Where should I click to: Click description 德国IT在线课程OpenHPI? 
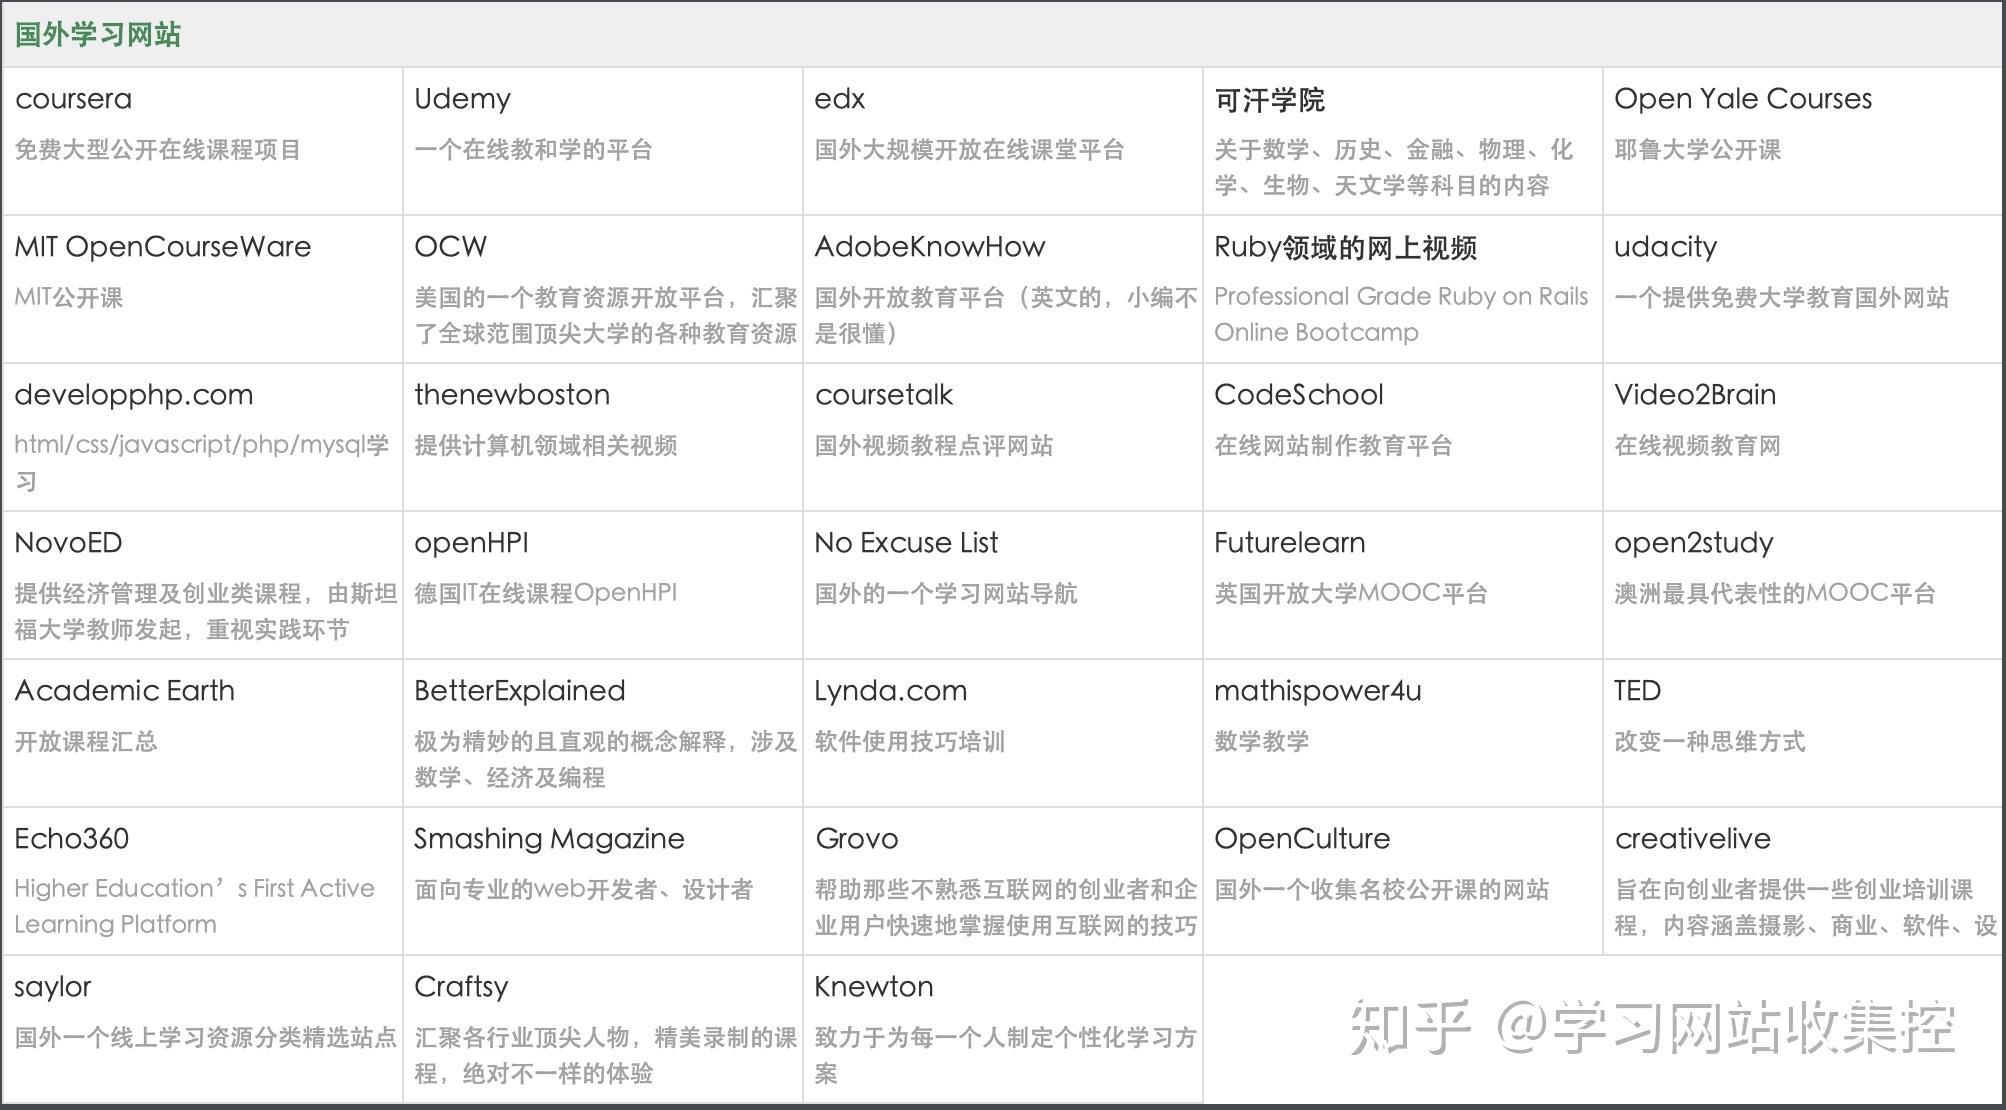tap(545, 594)
